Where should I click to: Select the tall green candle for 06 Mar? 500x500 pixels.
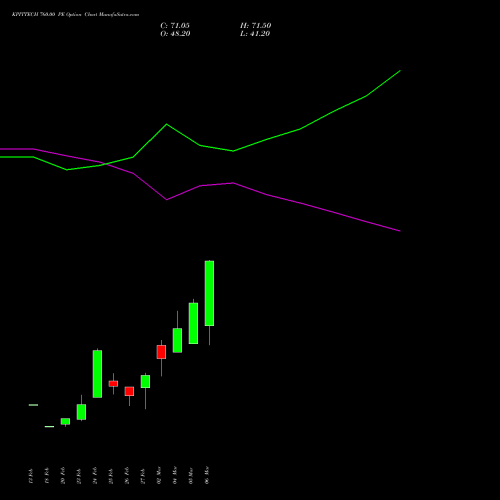[209, 293]
